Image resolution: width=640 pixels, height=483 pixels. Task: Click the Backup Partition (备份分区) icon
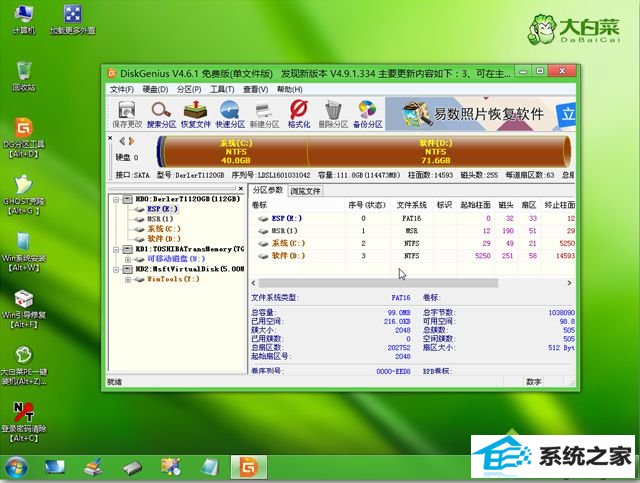tap(368, 114)
